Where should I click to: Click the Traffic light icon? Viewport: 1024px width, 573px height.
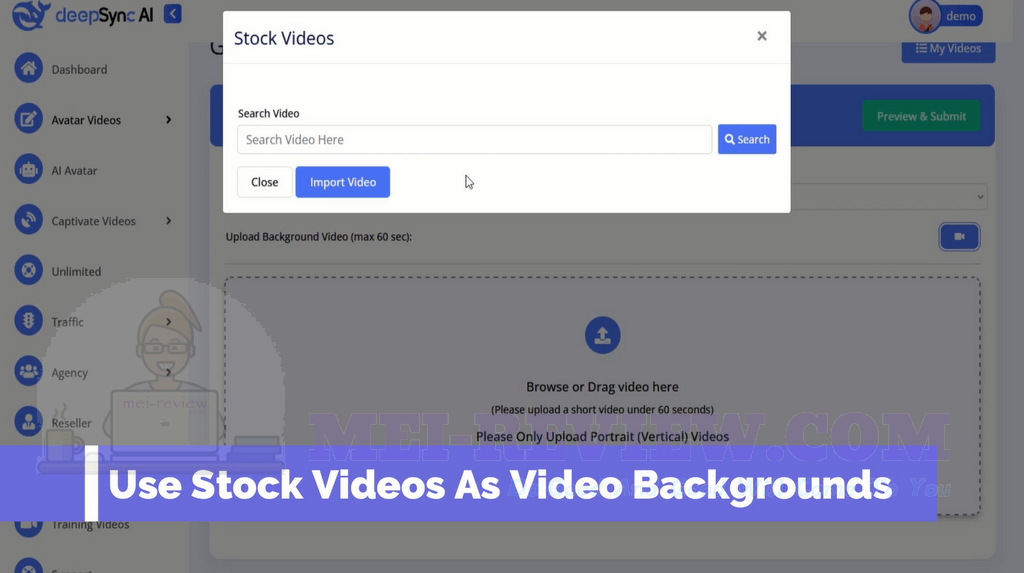tap(28, 321)
